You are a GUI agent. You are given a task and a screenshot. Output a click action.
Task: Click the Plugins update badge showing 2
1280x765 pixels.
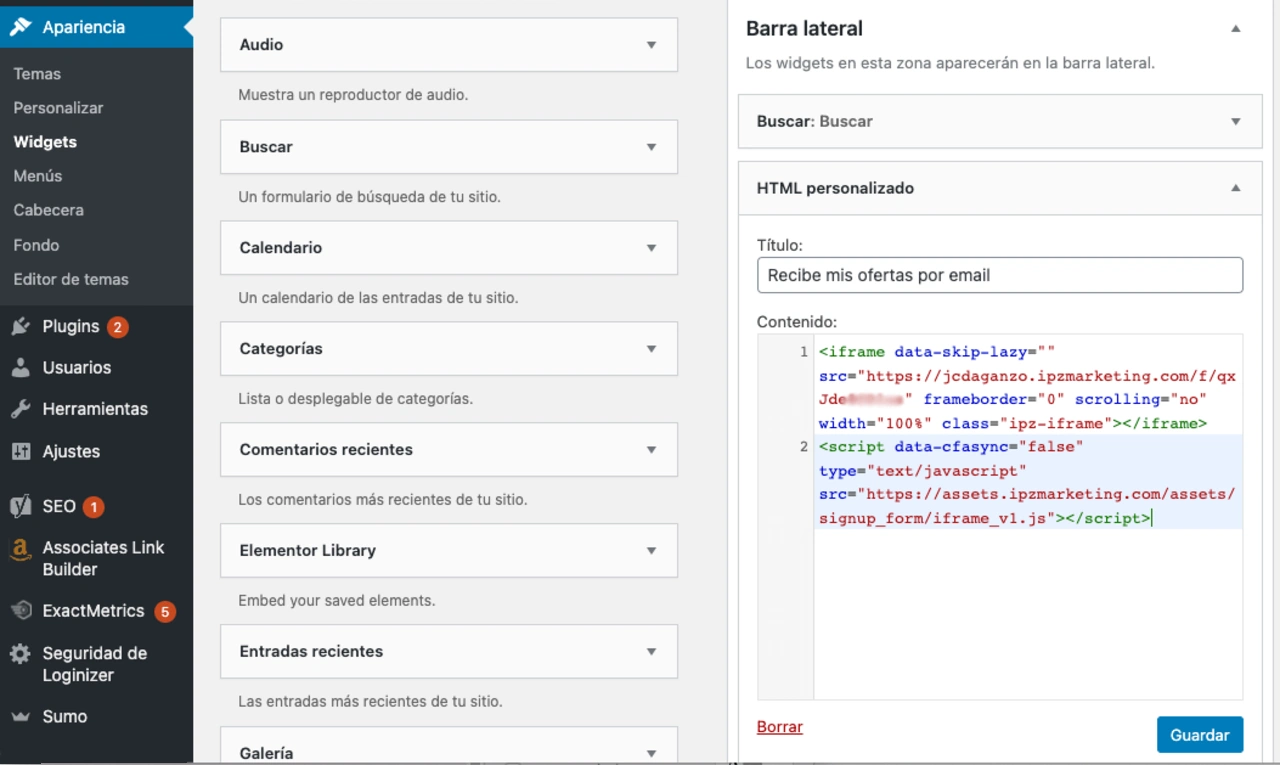point(118,327)
